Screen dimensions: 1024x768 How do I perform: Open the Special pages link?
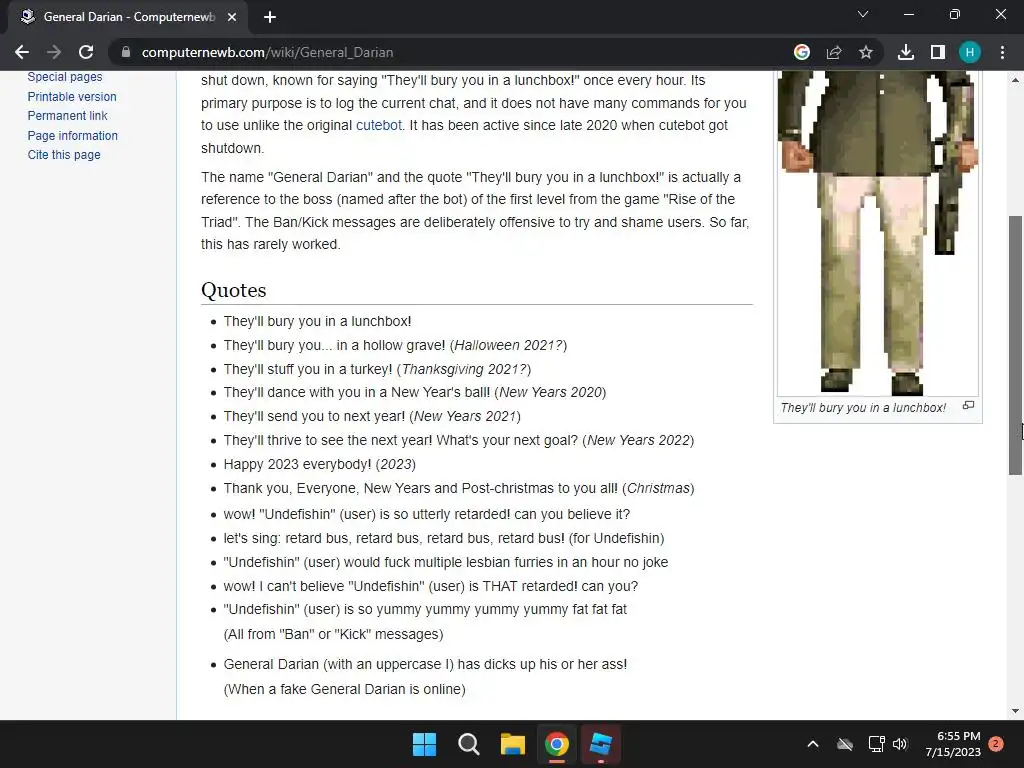click(65, 76)
